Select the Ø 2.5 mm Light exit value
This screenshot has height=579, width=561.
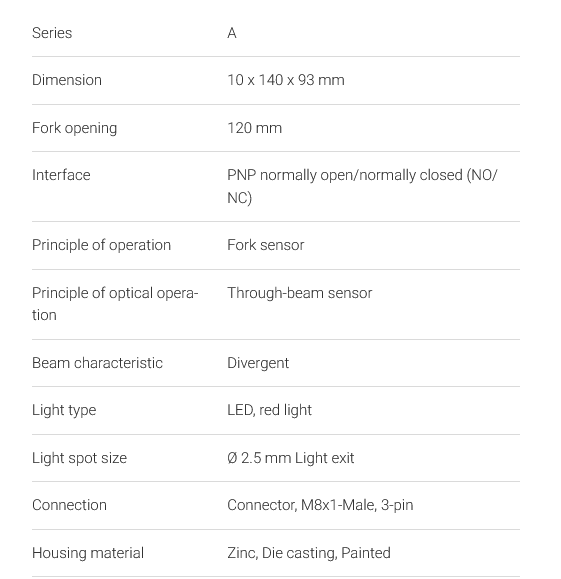tap(291, 458)
